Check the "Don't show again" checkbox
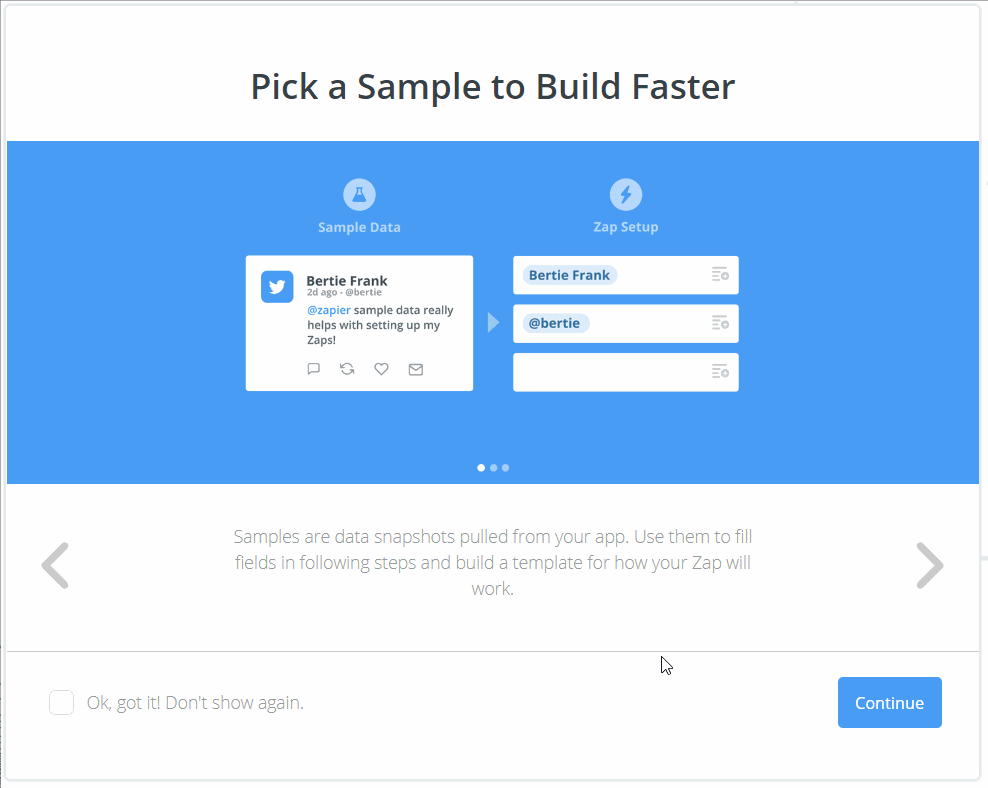The height and width of the screenshot is (788, 988). [62, 703]
